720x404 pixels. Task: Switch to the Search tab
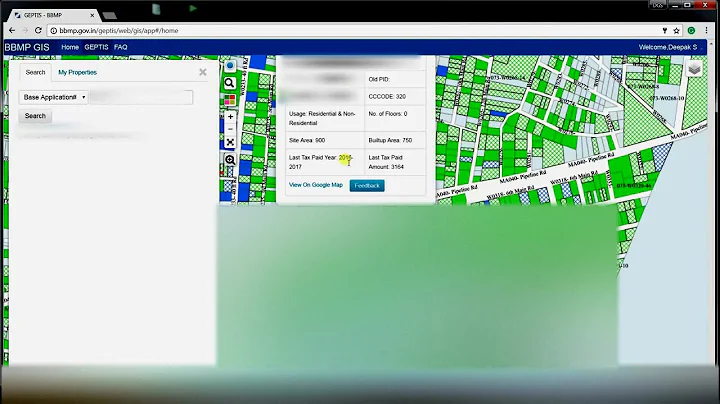[35, 73]
